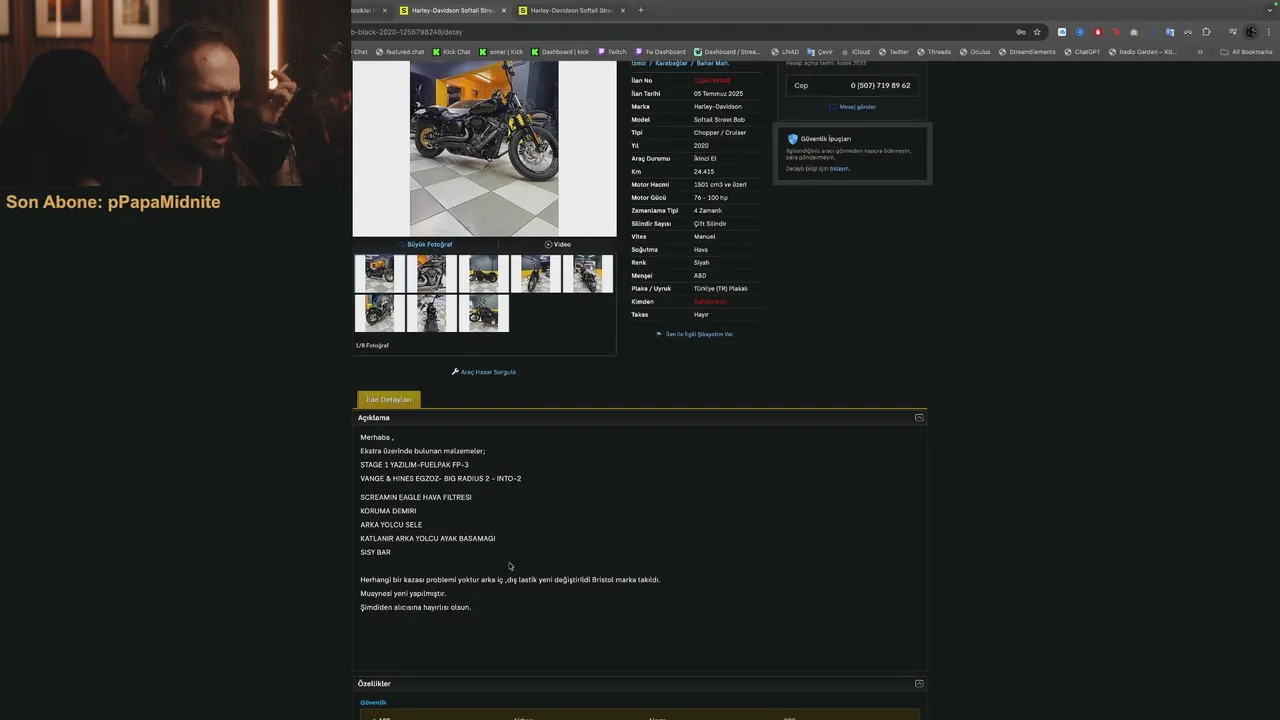Switch to the second Harley-Davidson Softail browser tab
Screen dimensions: 1280x720
tap(571, 10)
